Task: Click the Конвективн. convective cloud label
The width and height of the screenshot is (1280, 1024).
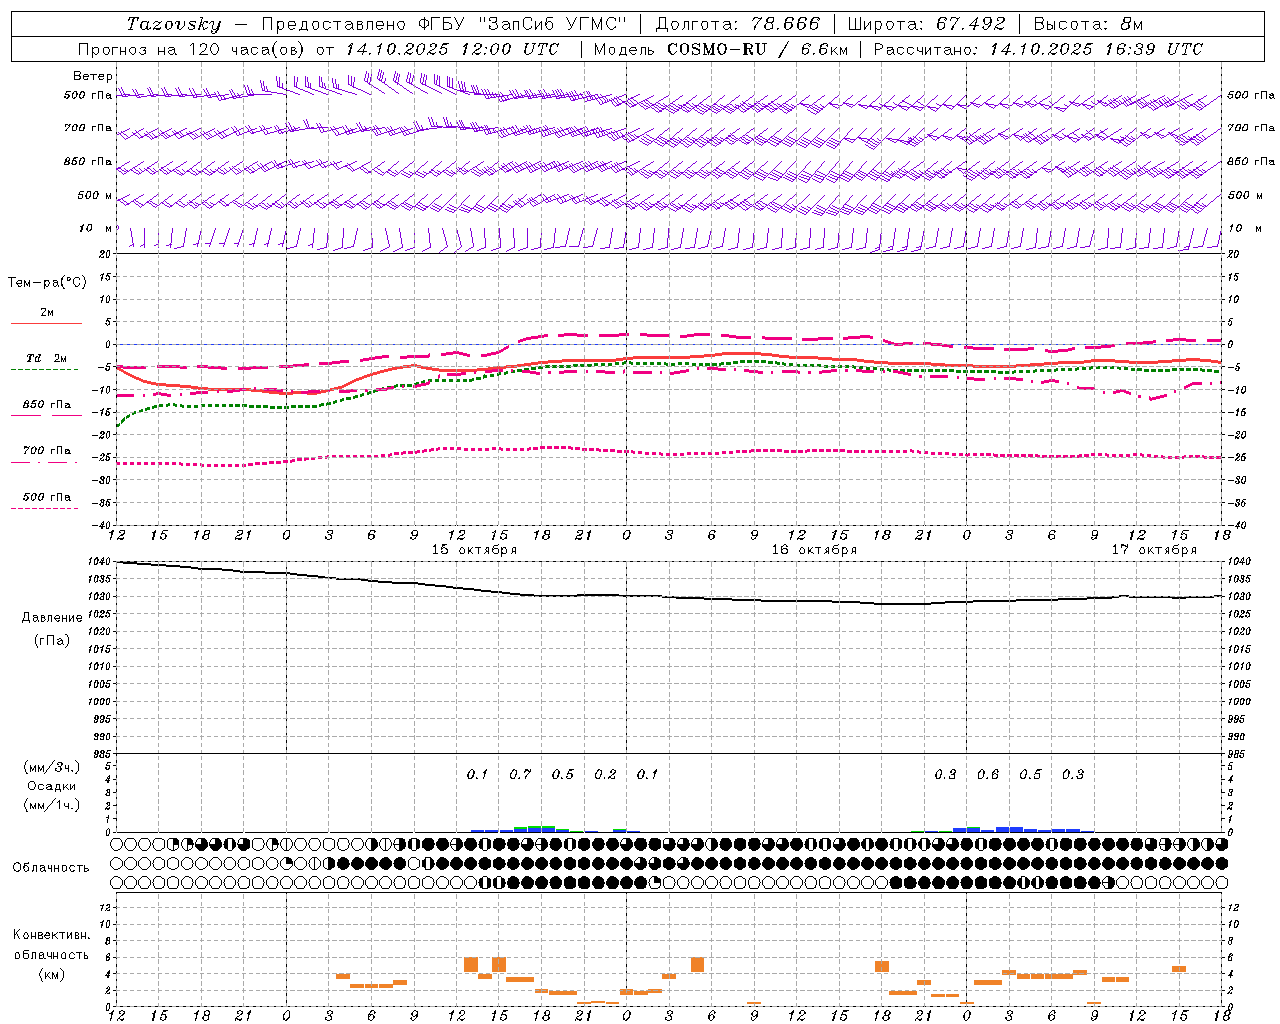Action: (x=52, y=935)
